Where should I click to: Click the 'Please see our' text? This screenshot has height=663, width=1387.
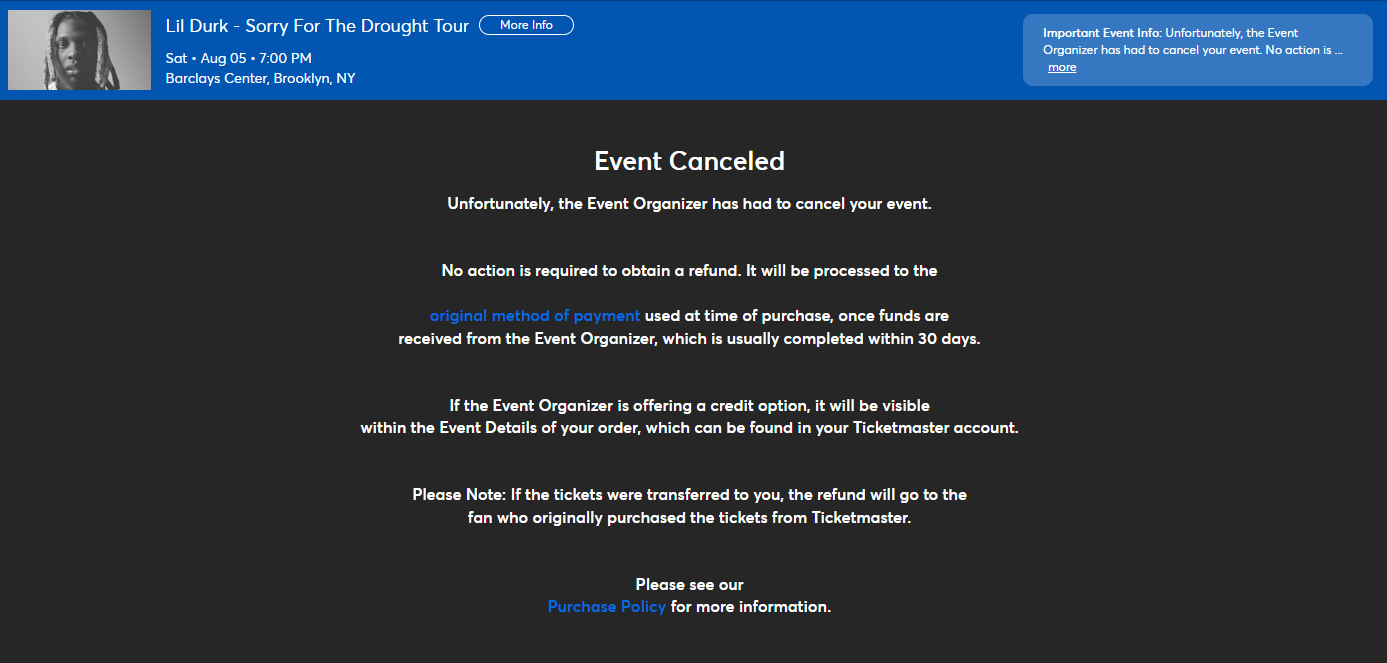click(x=690, y=585)
